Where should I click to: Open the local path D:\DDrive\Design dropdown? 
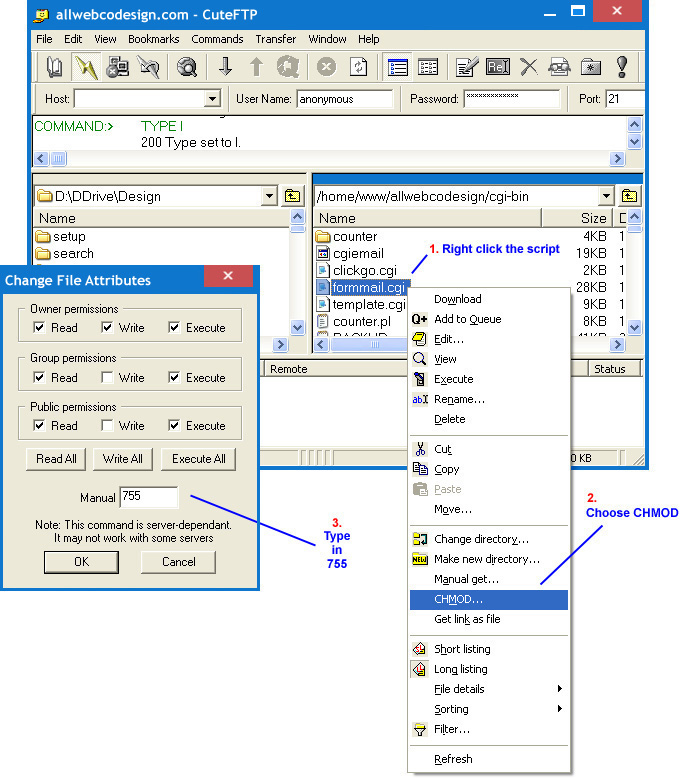point(268,196)
